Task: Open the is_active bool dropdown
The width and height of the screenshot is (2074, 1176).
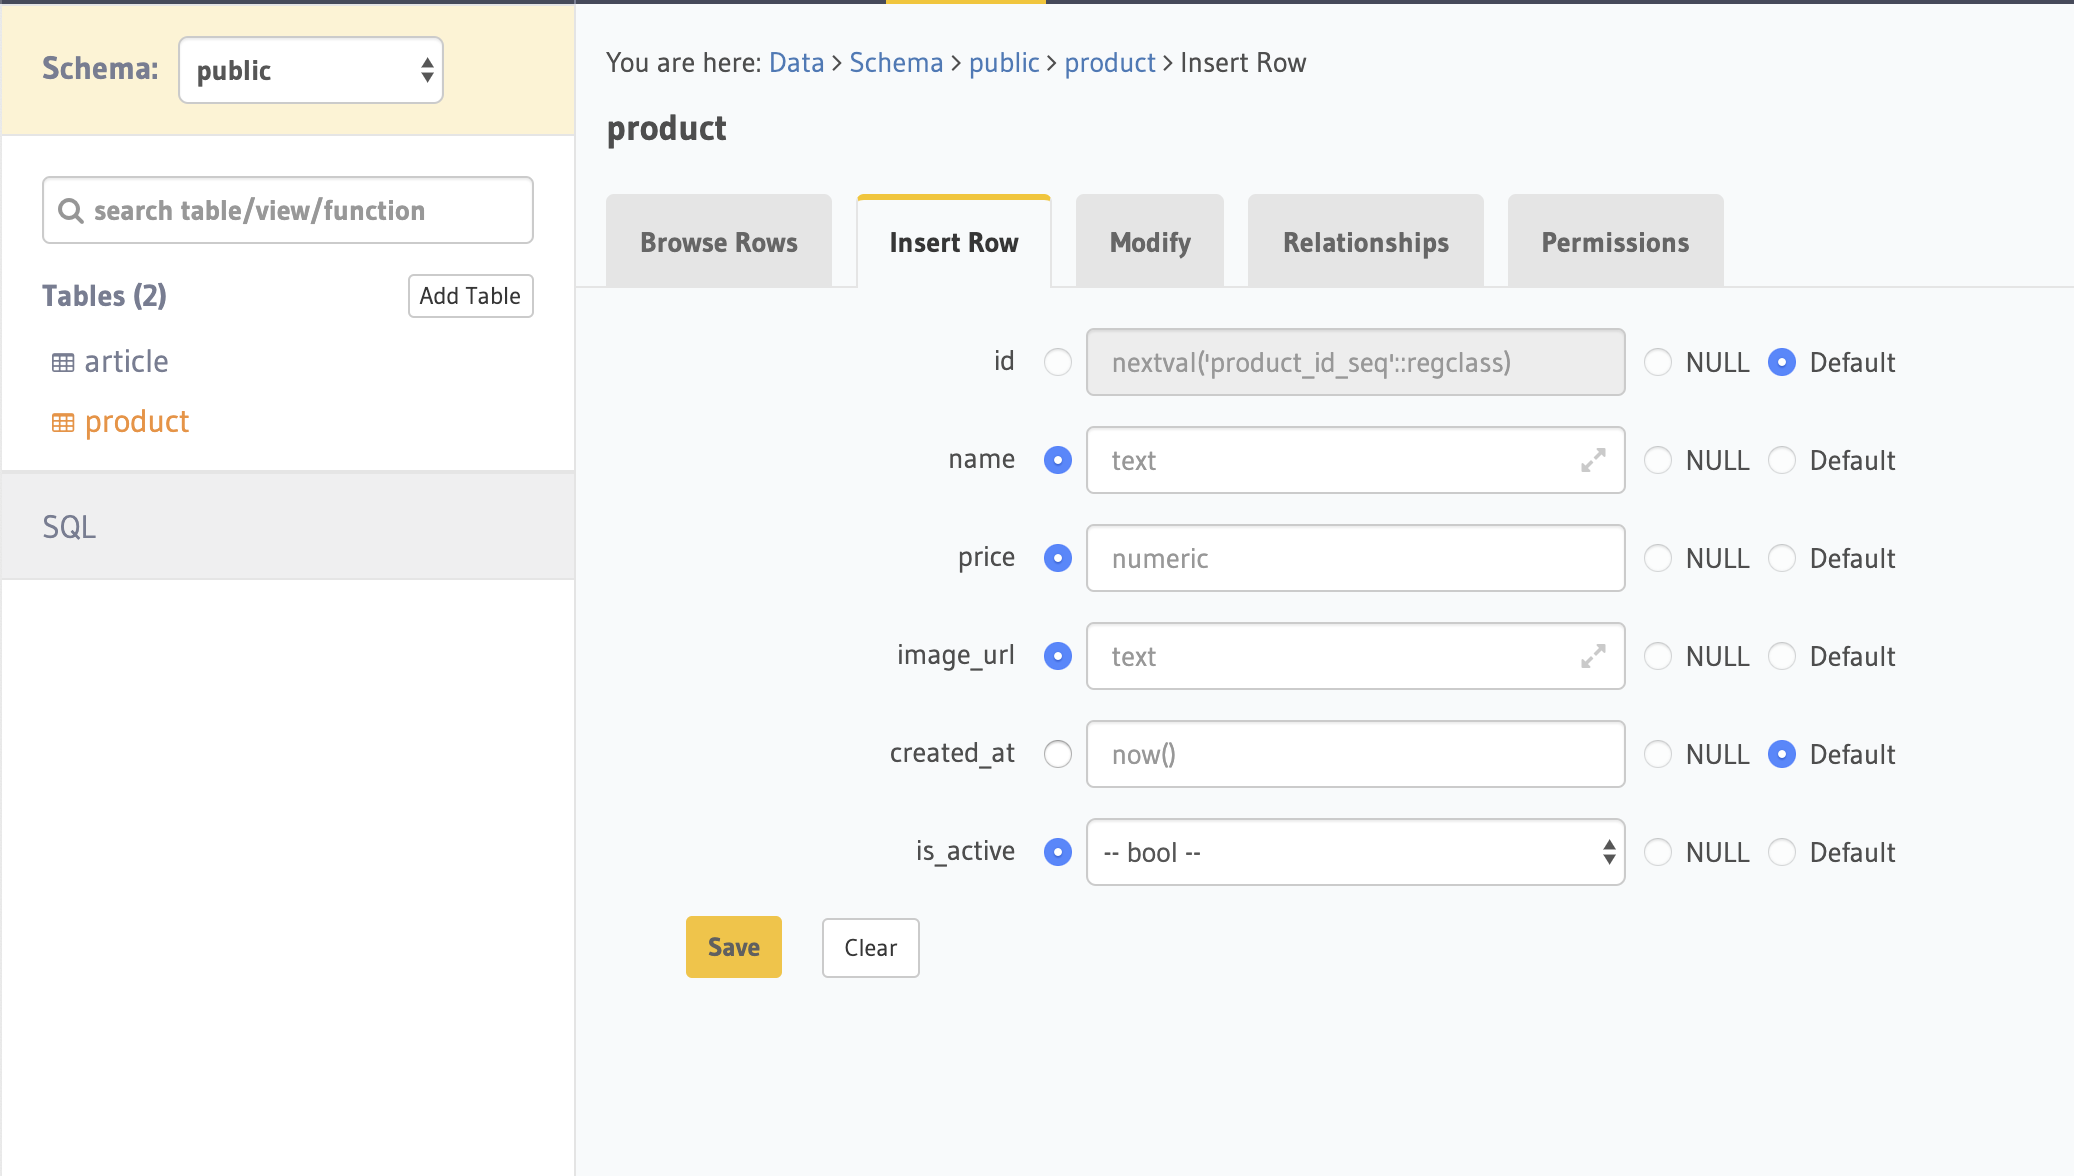Action: pos(1355,852)
